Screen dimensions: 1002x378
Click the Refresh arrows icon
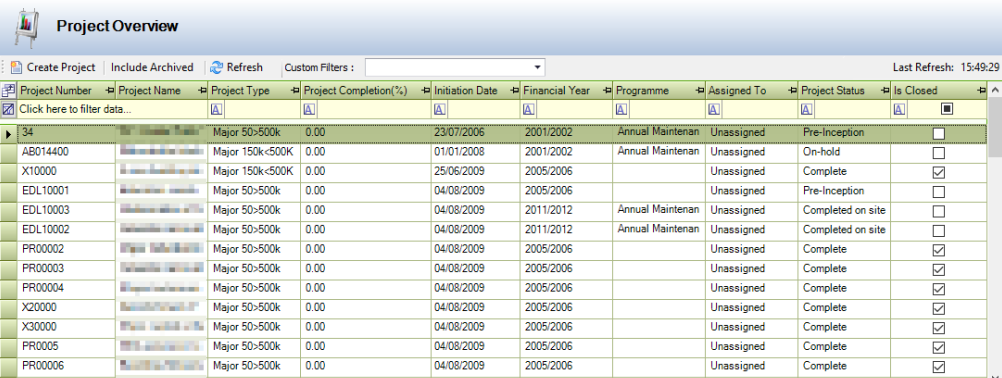tap(217, 67)
